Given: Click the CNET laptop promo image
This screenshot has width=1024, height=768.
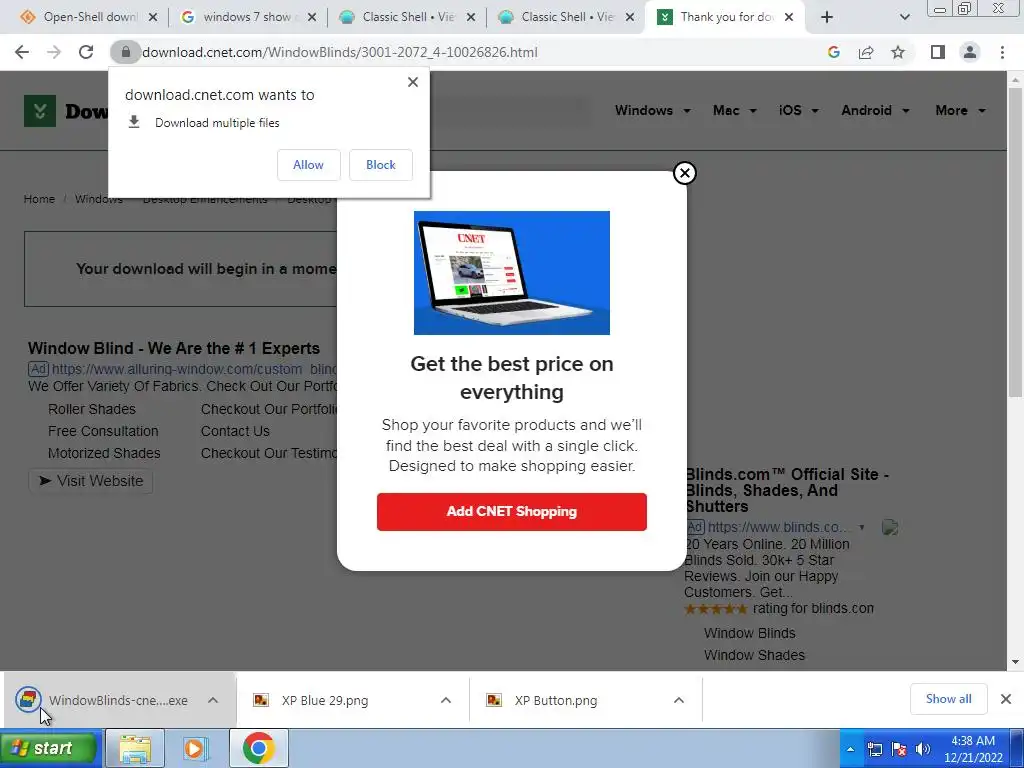Looking at the screenshot, I should tap(511, 272).
